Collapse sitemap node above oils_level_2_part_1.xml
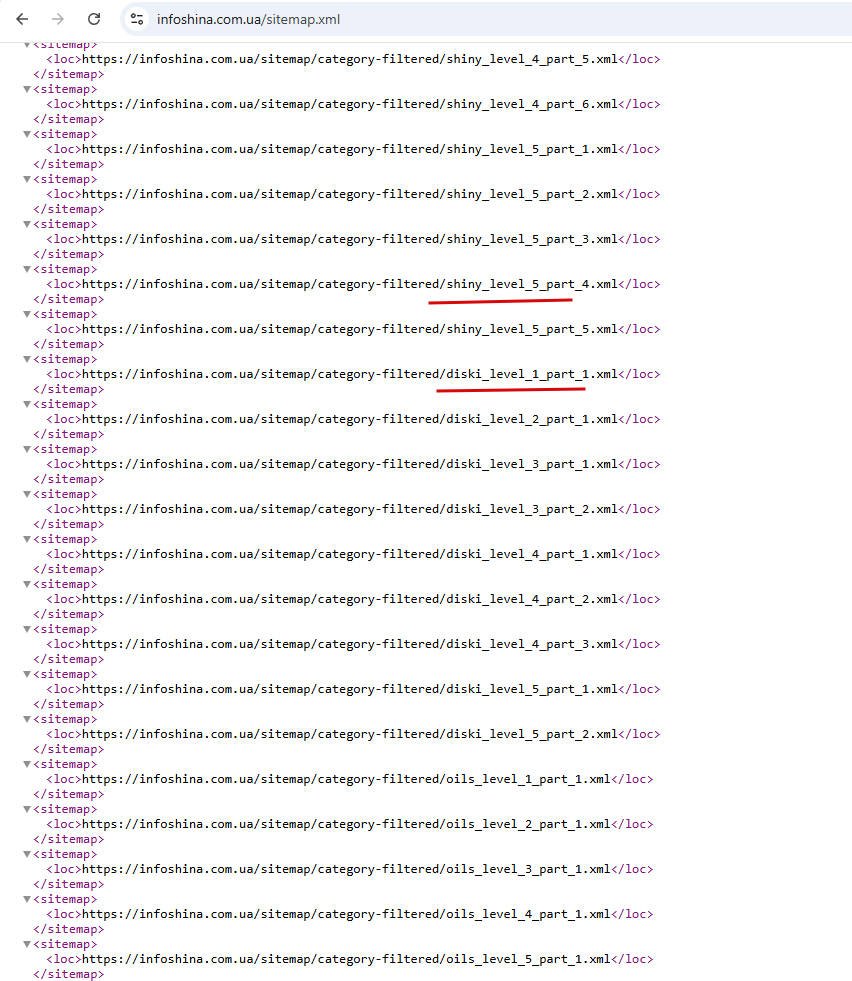Viewport: 852px width, 981px height. (x=27, y=810)
